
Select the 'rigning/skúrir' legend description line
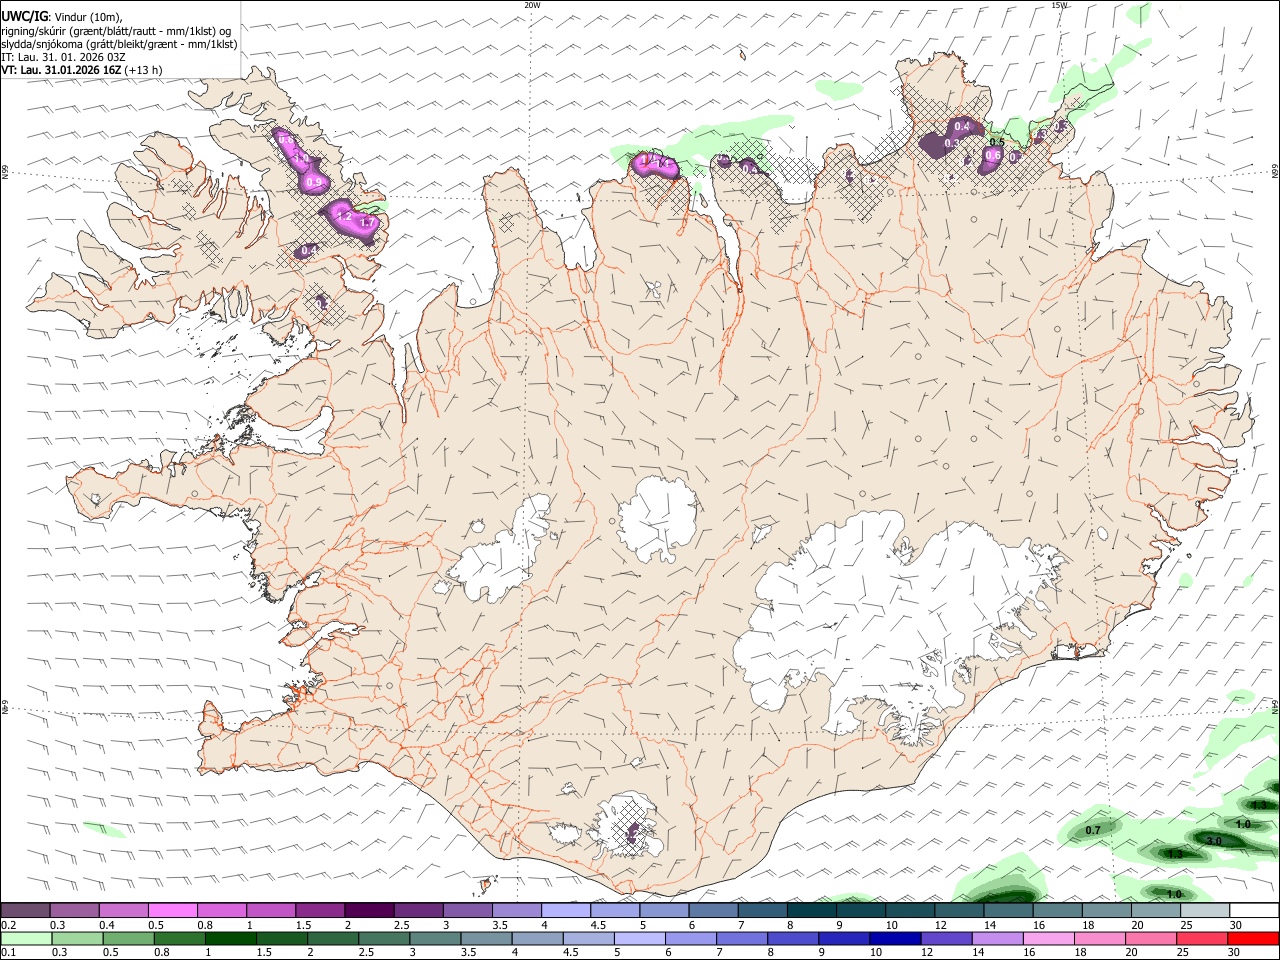coord(118,31)
